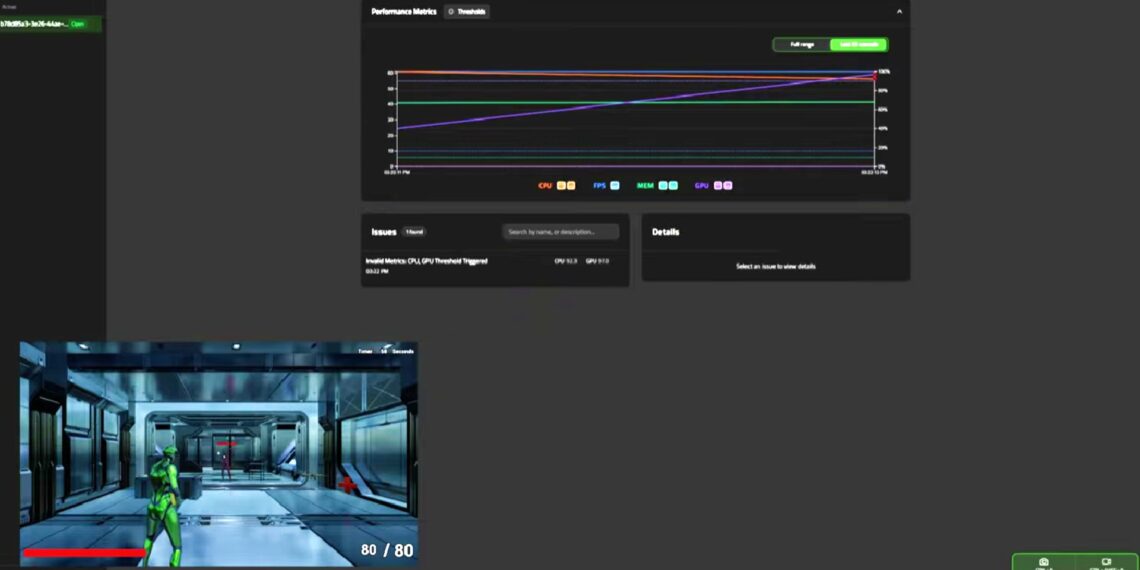Toggle first orange CPU legend box
Screen dimensions: 1140x570
(x=561, y=186)
